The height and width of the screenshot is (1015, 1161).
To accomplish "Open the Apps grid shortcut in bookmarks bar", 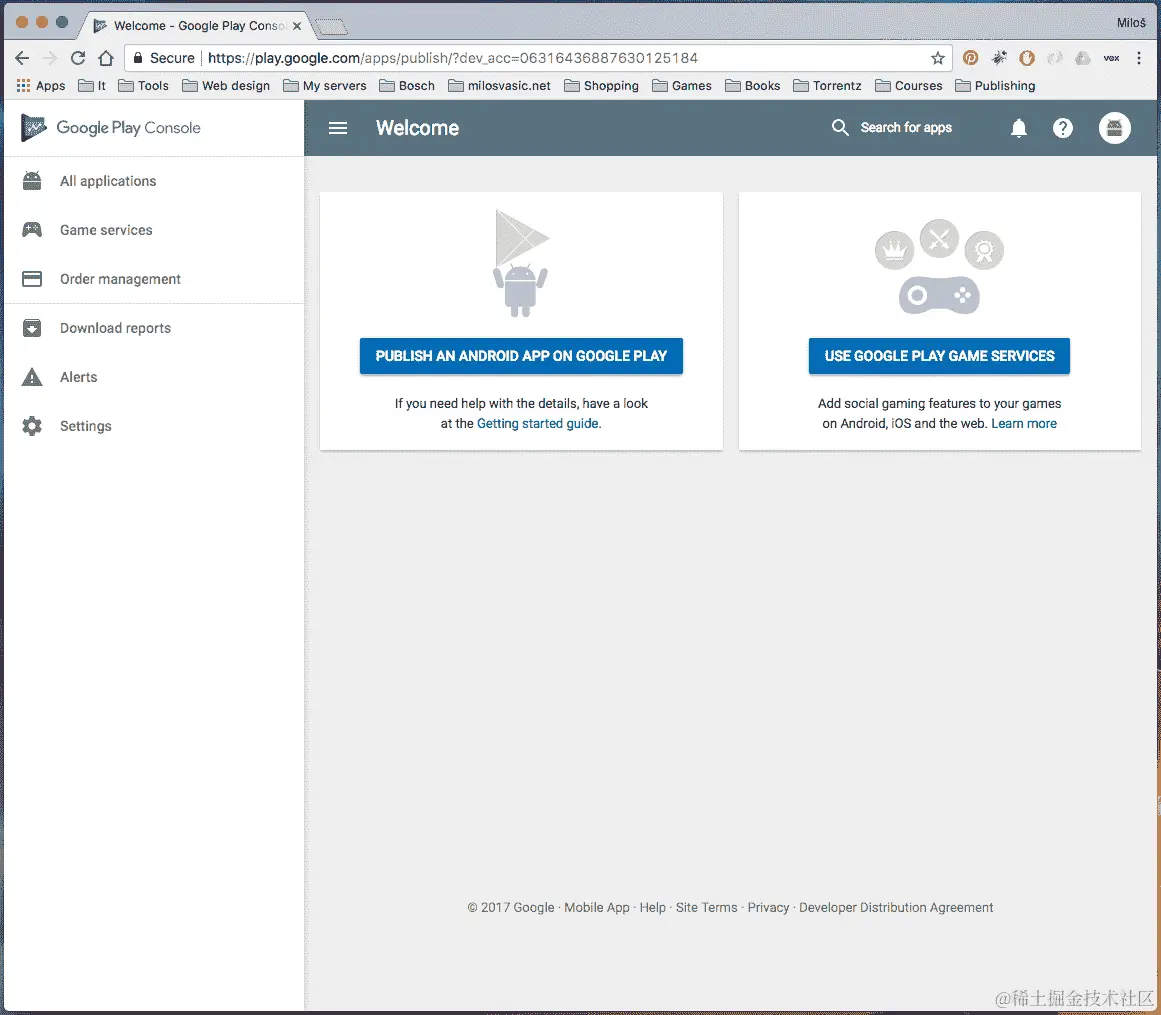I will click(x=41, y=86).
